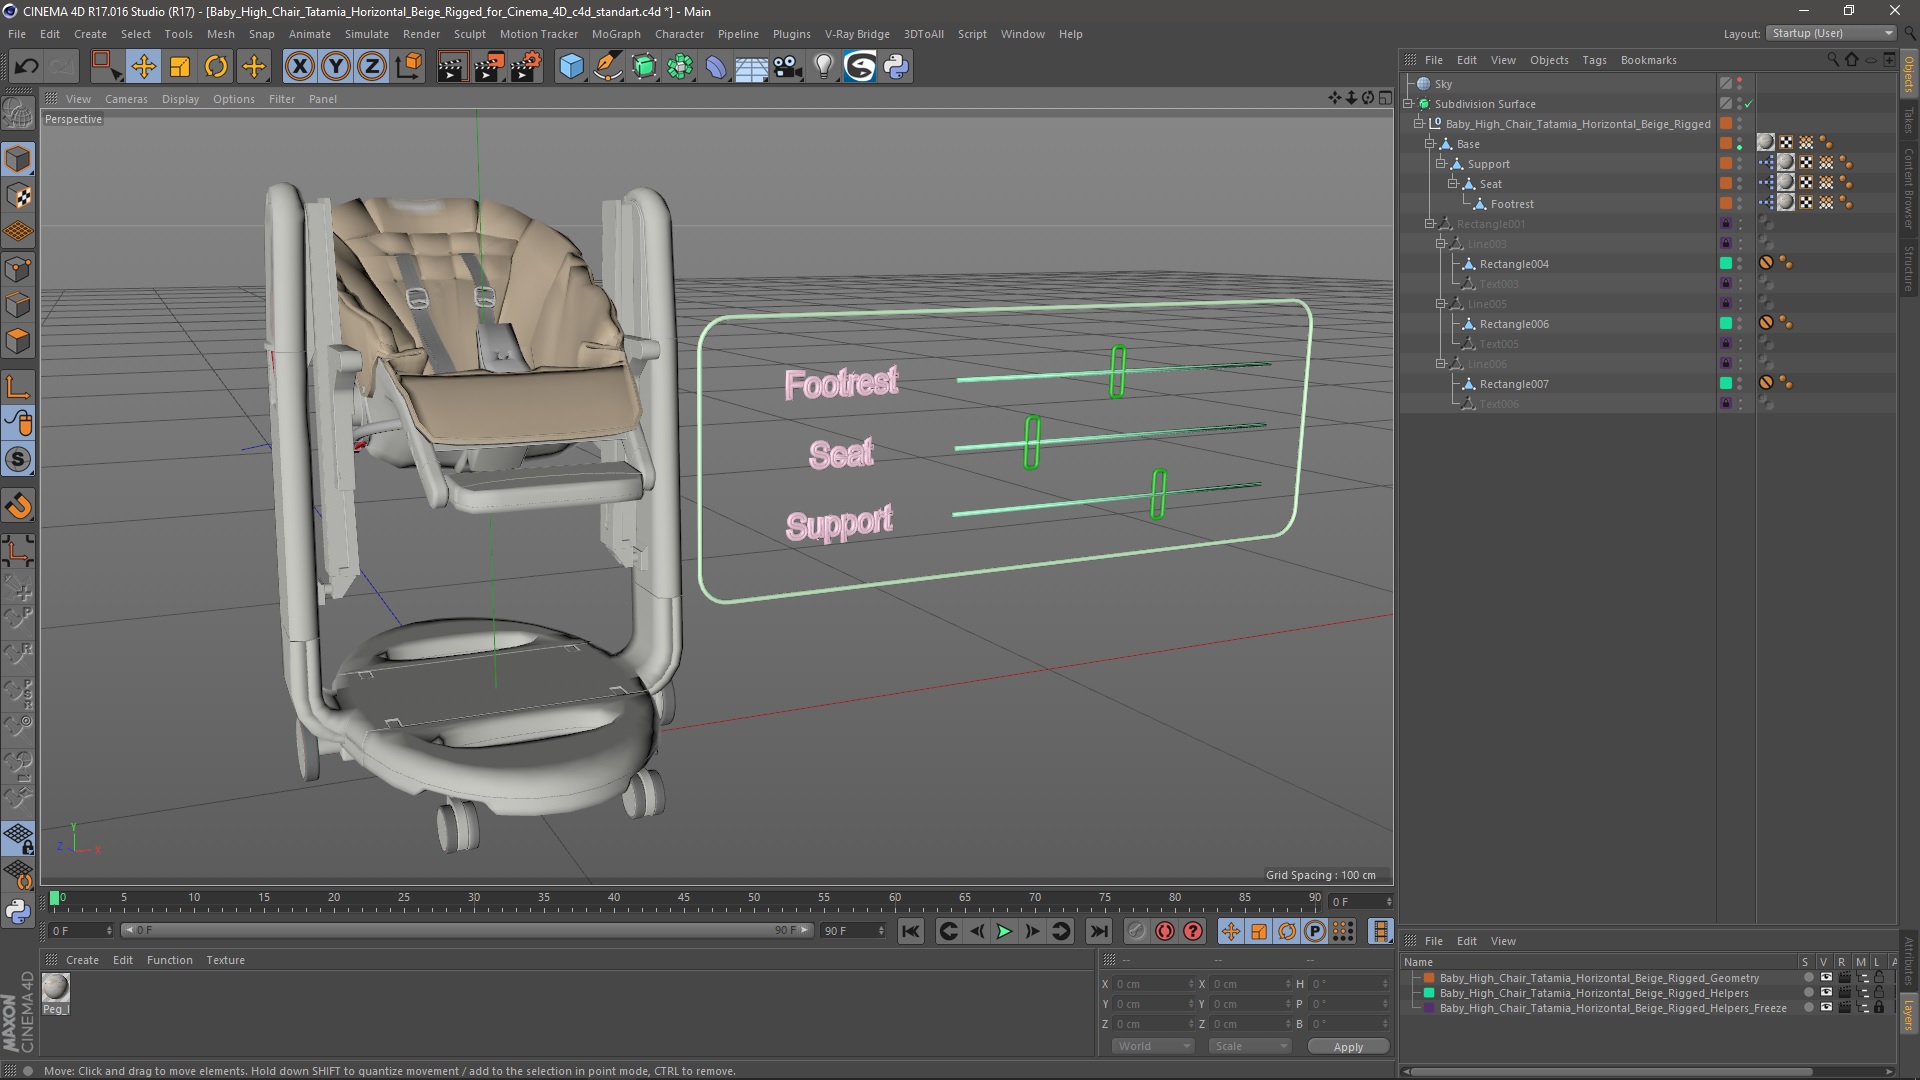Click the end frame field 90 F
The height and width of the screenshot is (1080, 1920).
coord(853,931)
